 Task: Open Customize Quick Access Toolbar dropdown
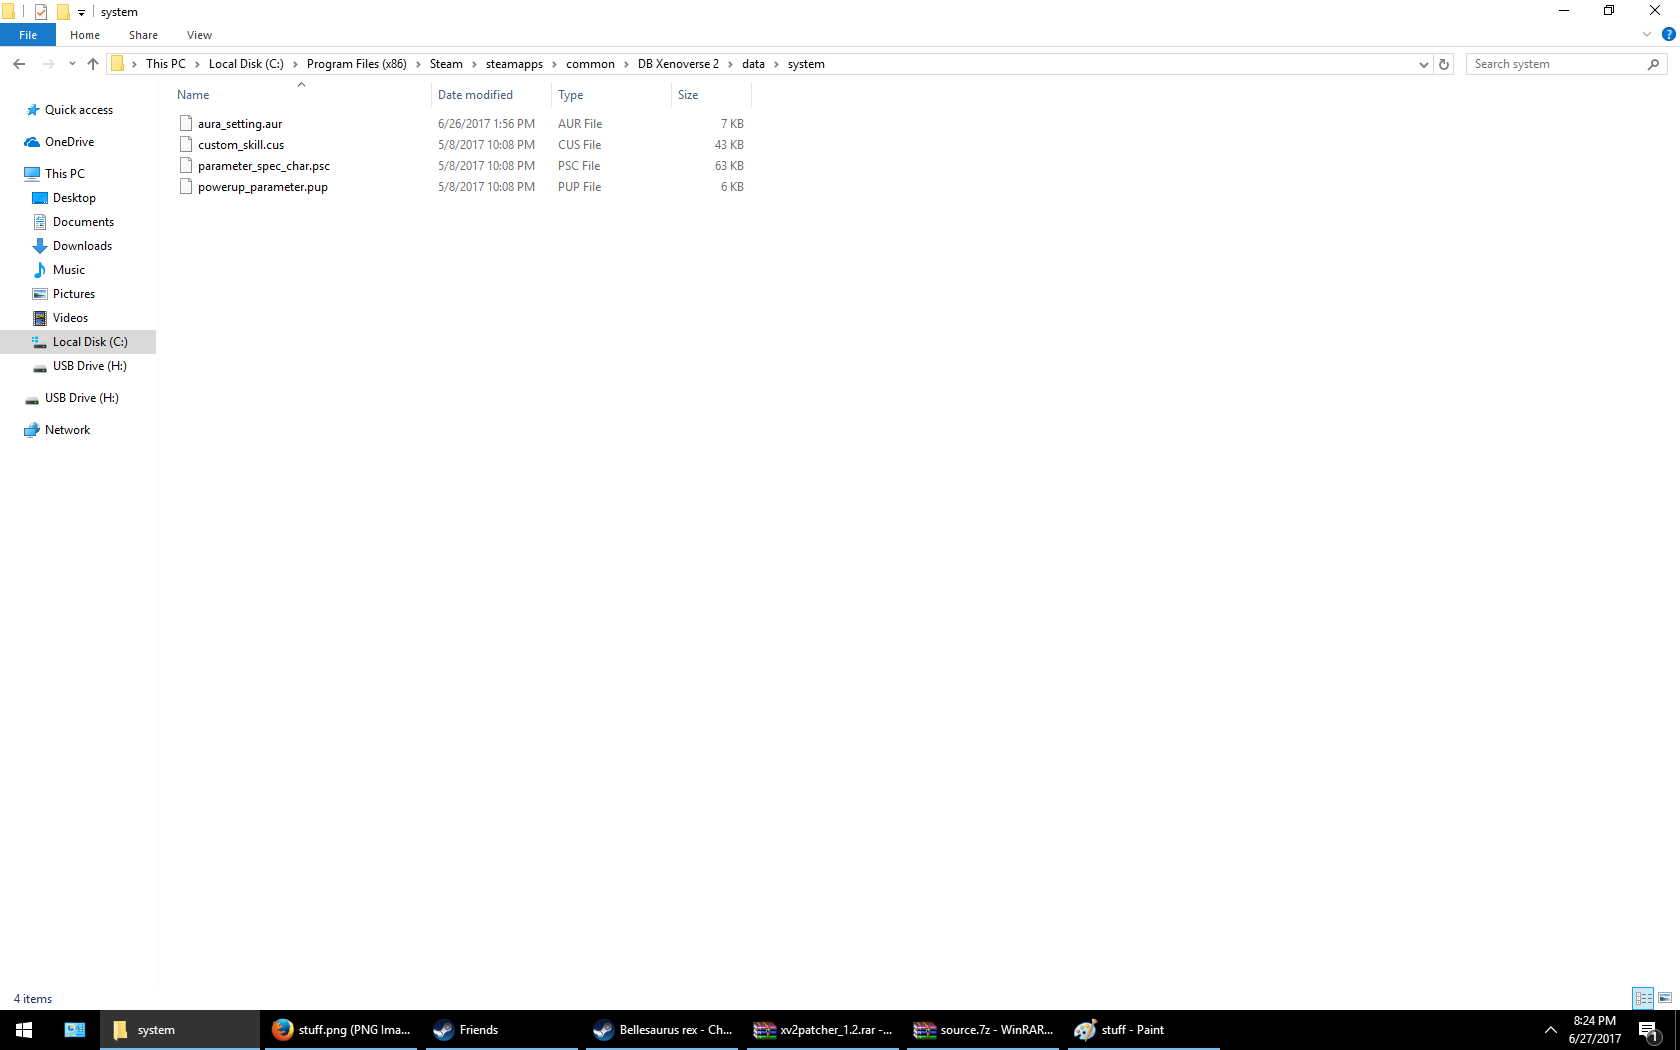82,13
